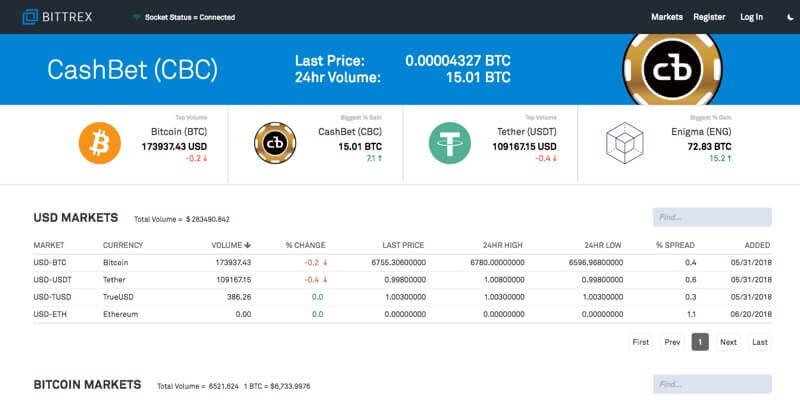Click the green socket status wifi icon
Screen dimensions: 800x400
tap(136, 17)
